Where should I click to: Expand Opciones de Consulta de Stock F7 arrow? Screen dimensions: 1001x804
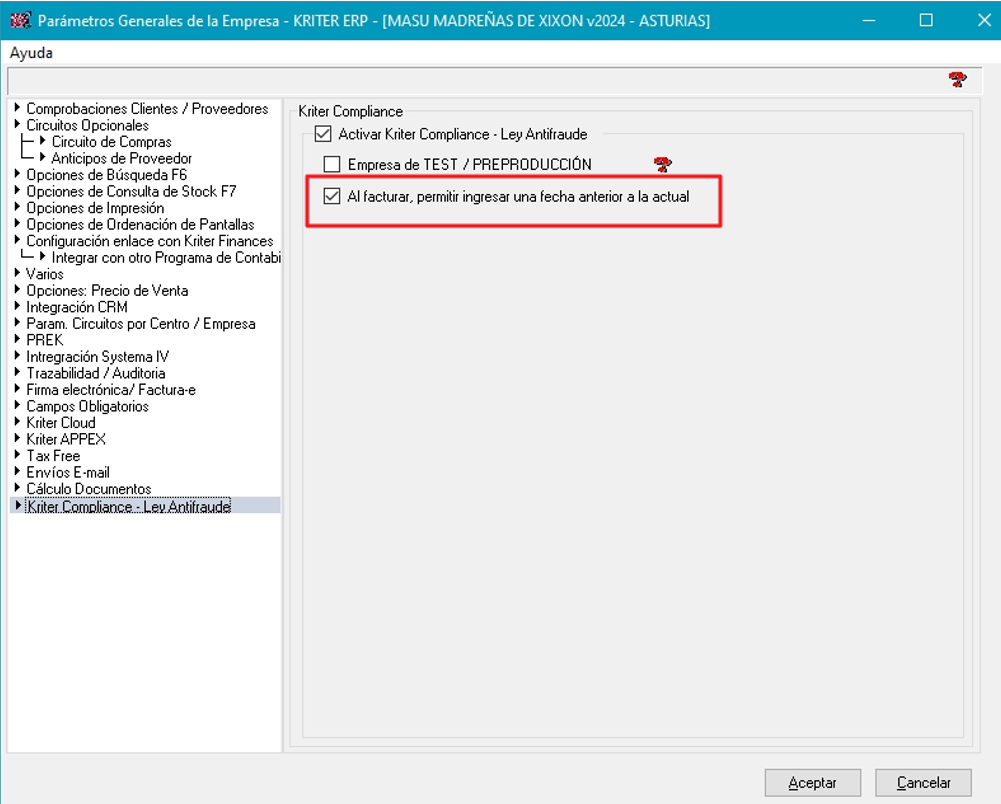(x=17, y=191)
